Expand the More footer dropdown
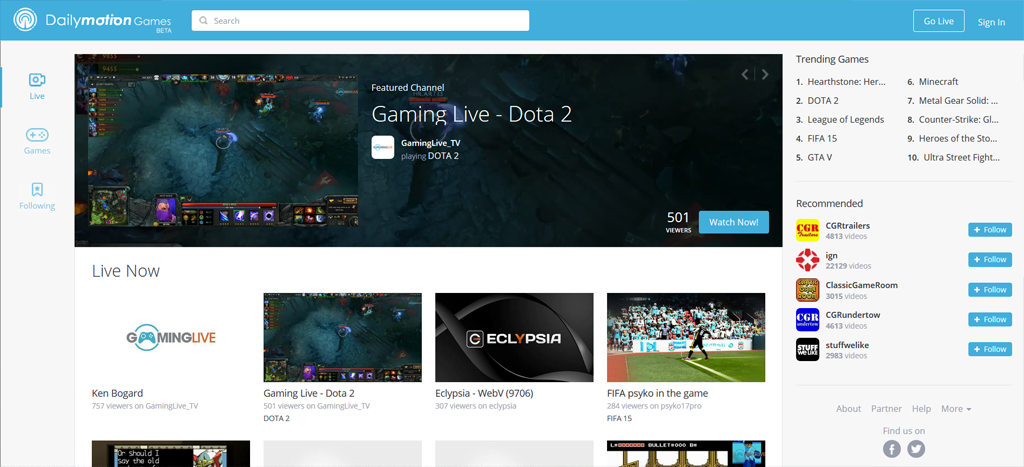The image size is (1024, 467). click(x=956, y=409)
